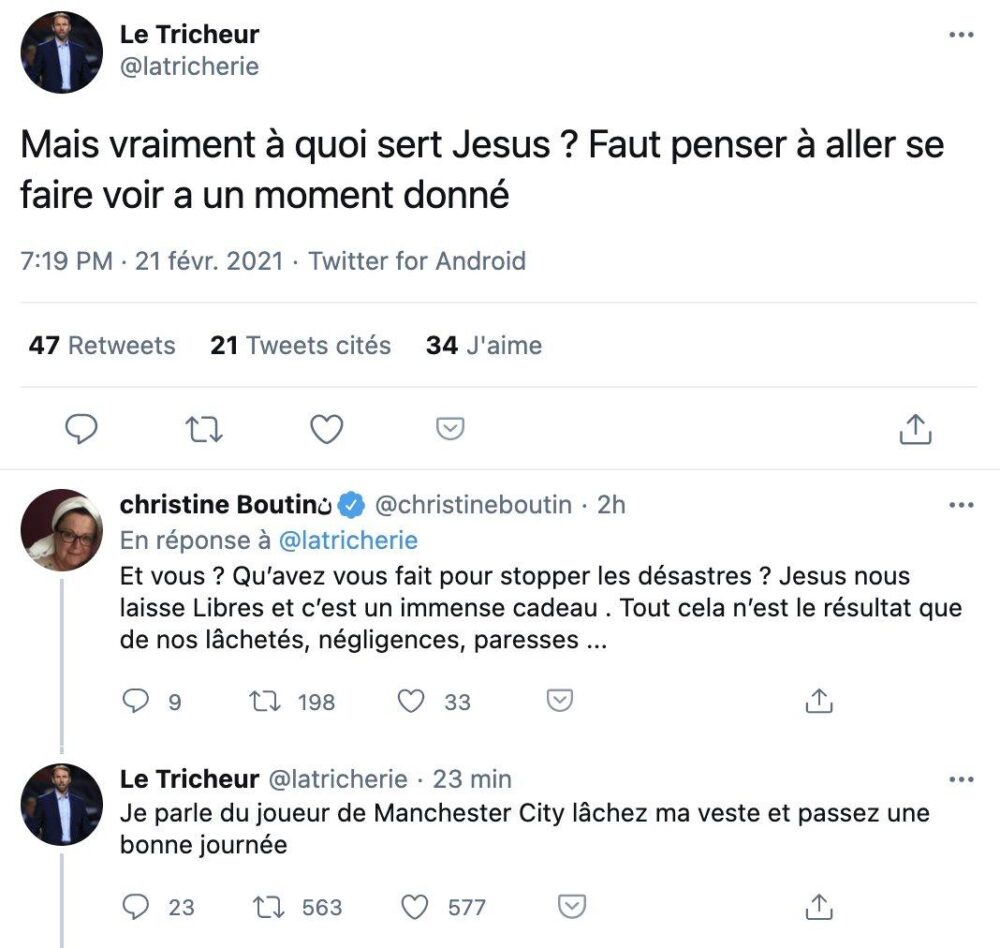Like the main tweet with the heart icon

[327, 429]
